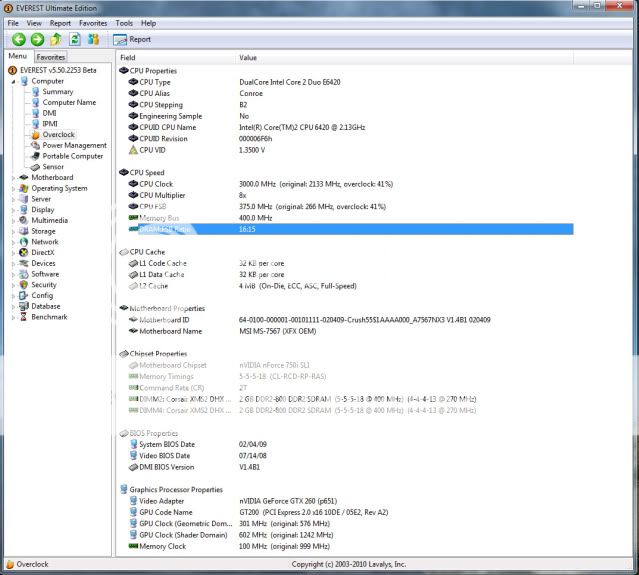Select the CPU Stepping row

click(350, 105)
